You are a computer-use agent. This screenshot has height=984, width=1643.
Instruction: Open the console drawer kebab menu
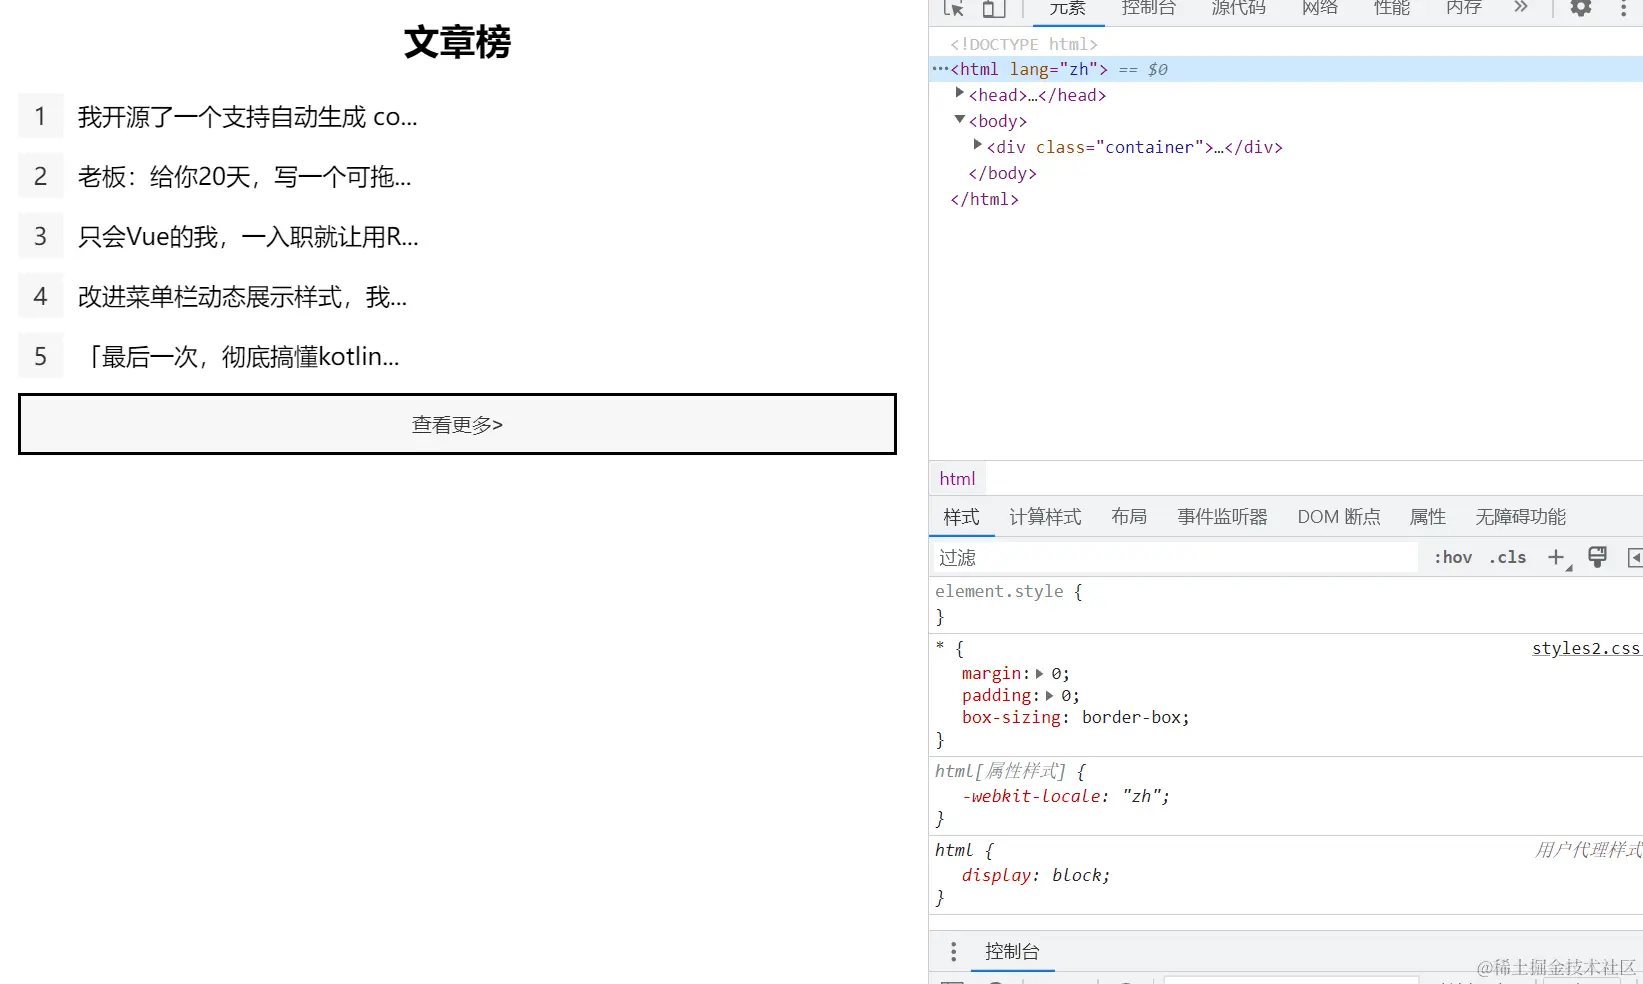coord(953,951)
